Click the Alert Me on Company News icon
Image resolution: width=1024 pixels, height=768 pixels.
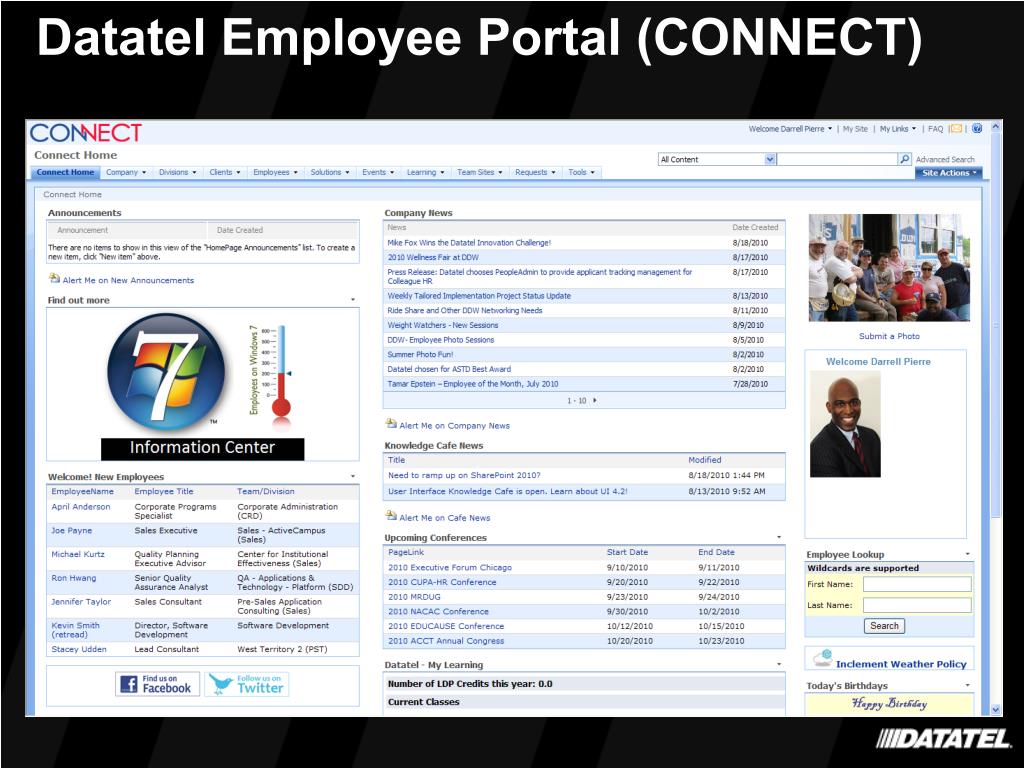[391, 424]
